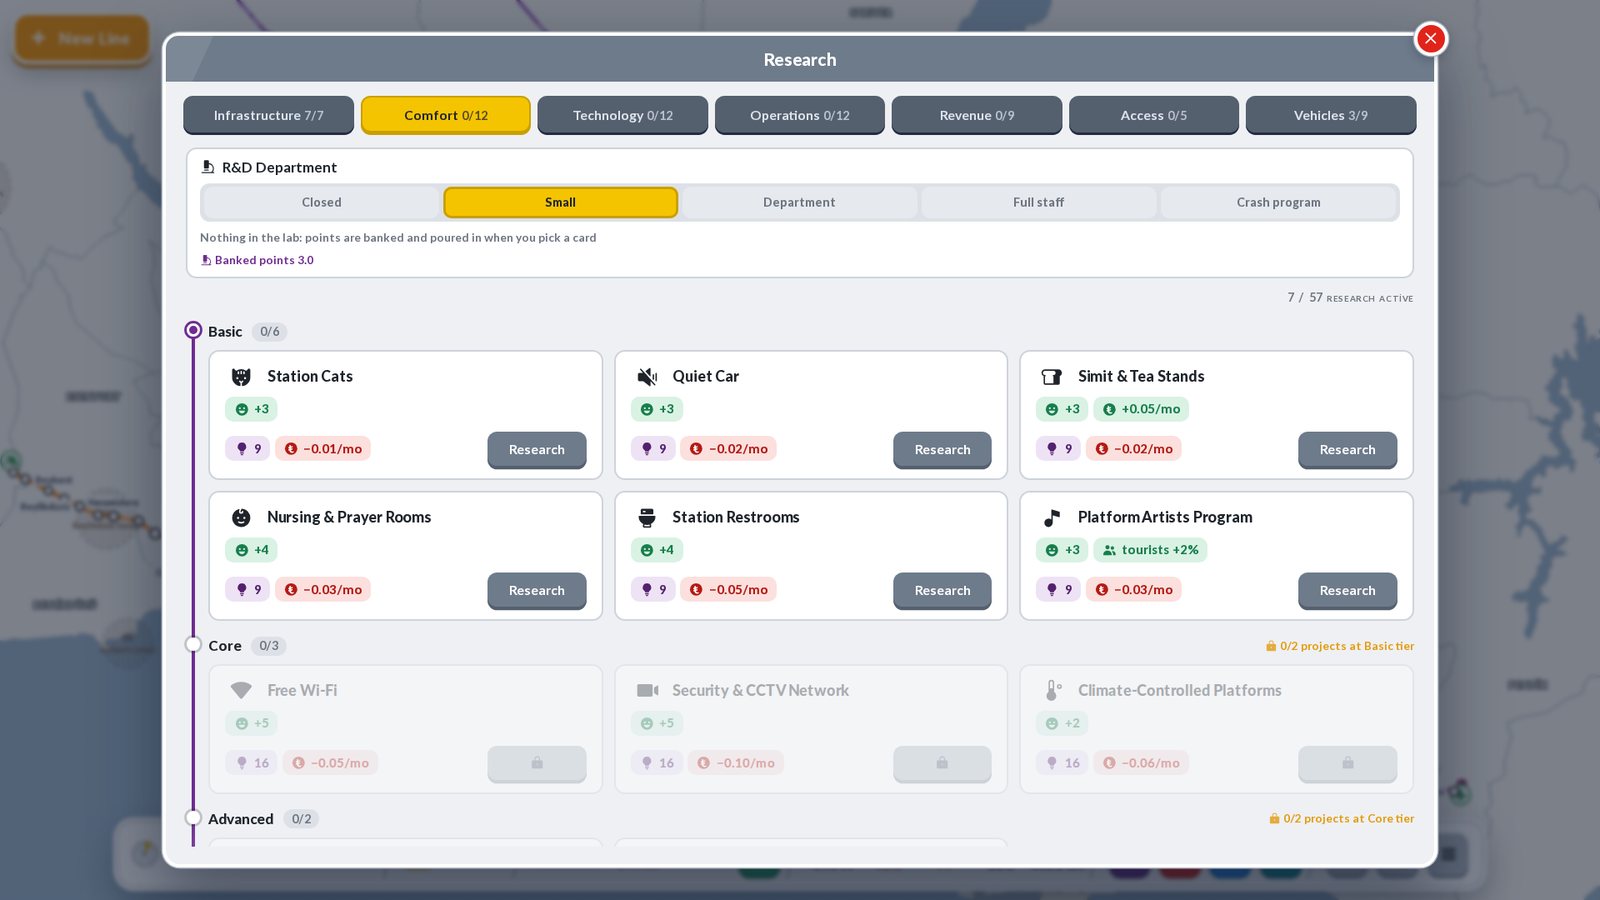Image resolution: width=1600 pixels, height=900 pixels.
Task: Click the Core tier node marker
Action: 194,645
